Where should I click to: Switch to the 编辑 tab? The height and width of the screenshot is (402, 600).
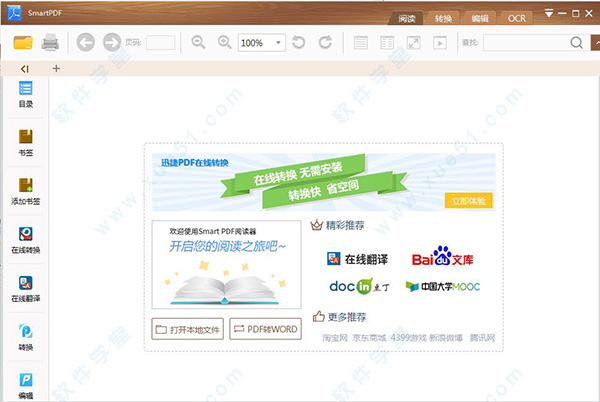[x=479, y=18]
